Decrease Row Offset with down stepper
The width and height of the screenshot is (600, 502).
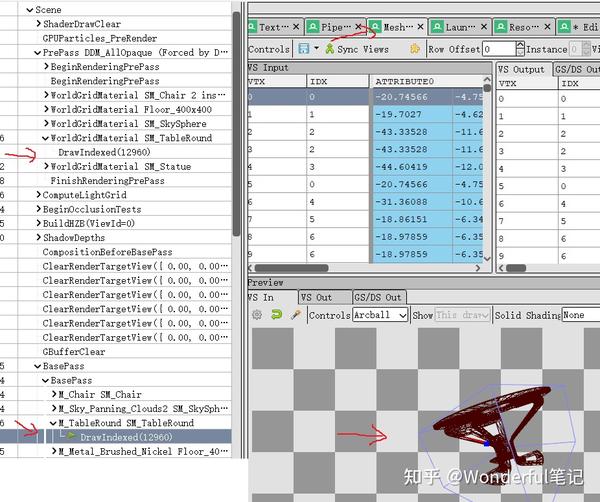(520, 53)
